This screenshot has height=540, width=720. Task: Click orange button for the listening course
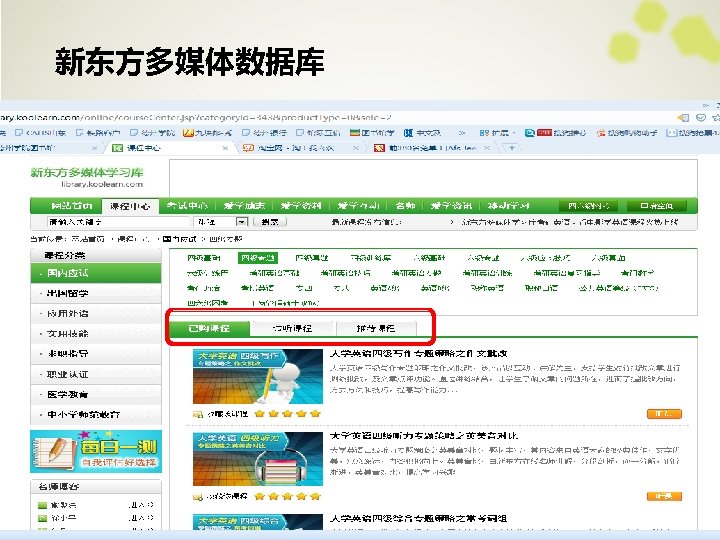coord(664,496)
